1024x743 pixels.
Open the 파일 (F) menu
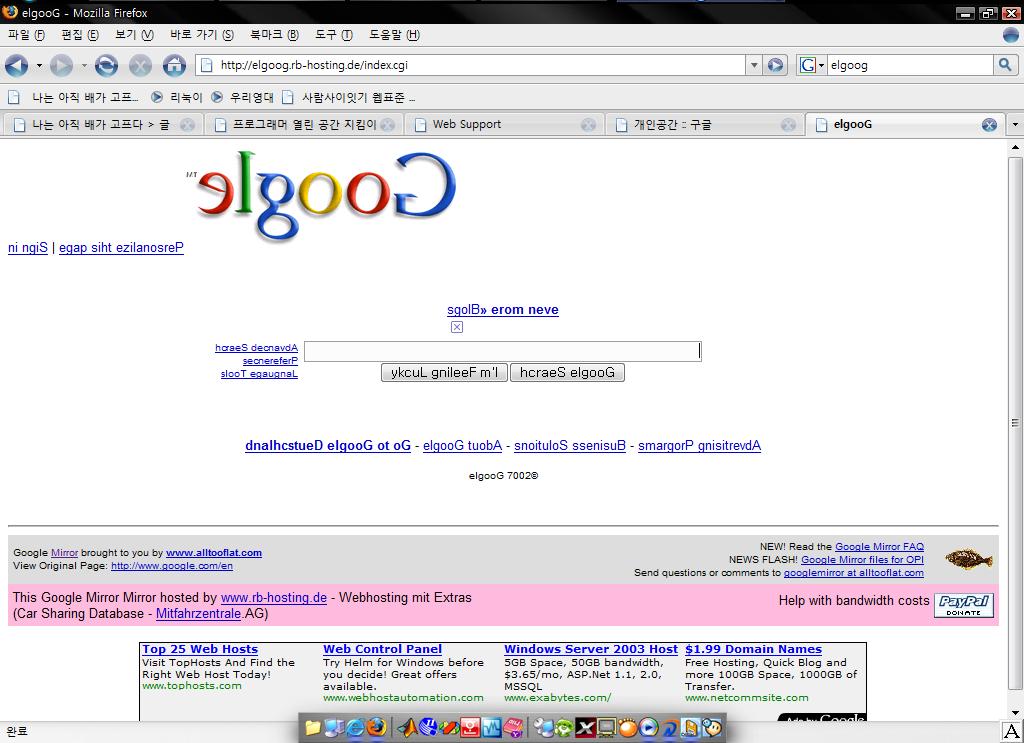(26, 35)
